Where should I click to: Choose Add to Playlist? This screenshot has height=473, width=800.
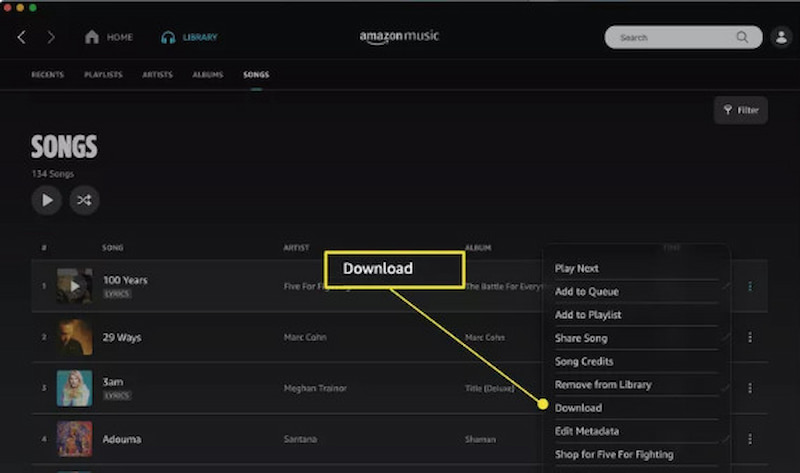click(588, 315)
